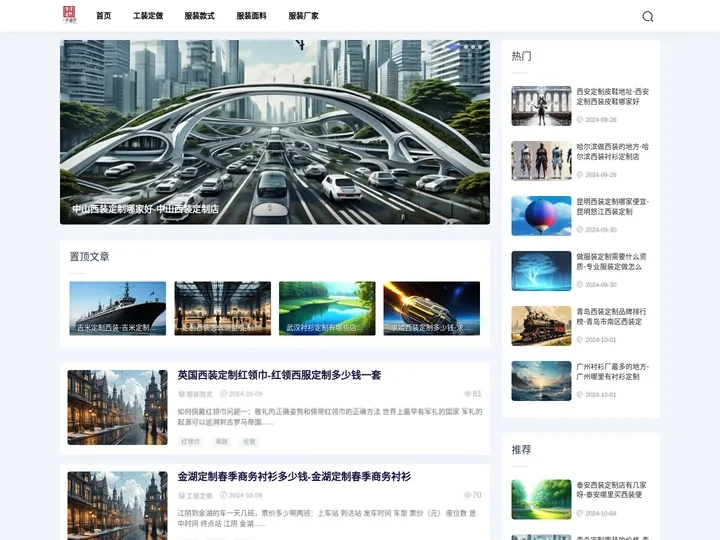720x540 pixels.
Task: Click clock icon under 做服装定制需要什么资质 post
Action: pyautogui.click(x=579, y=285)
